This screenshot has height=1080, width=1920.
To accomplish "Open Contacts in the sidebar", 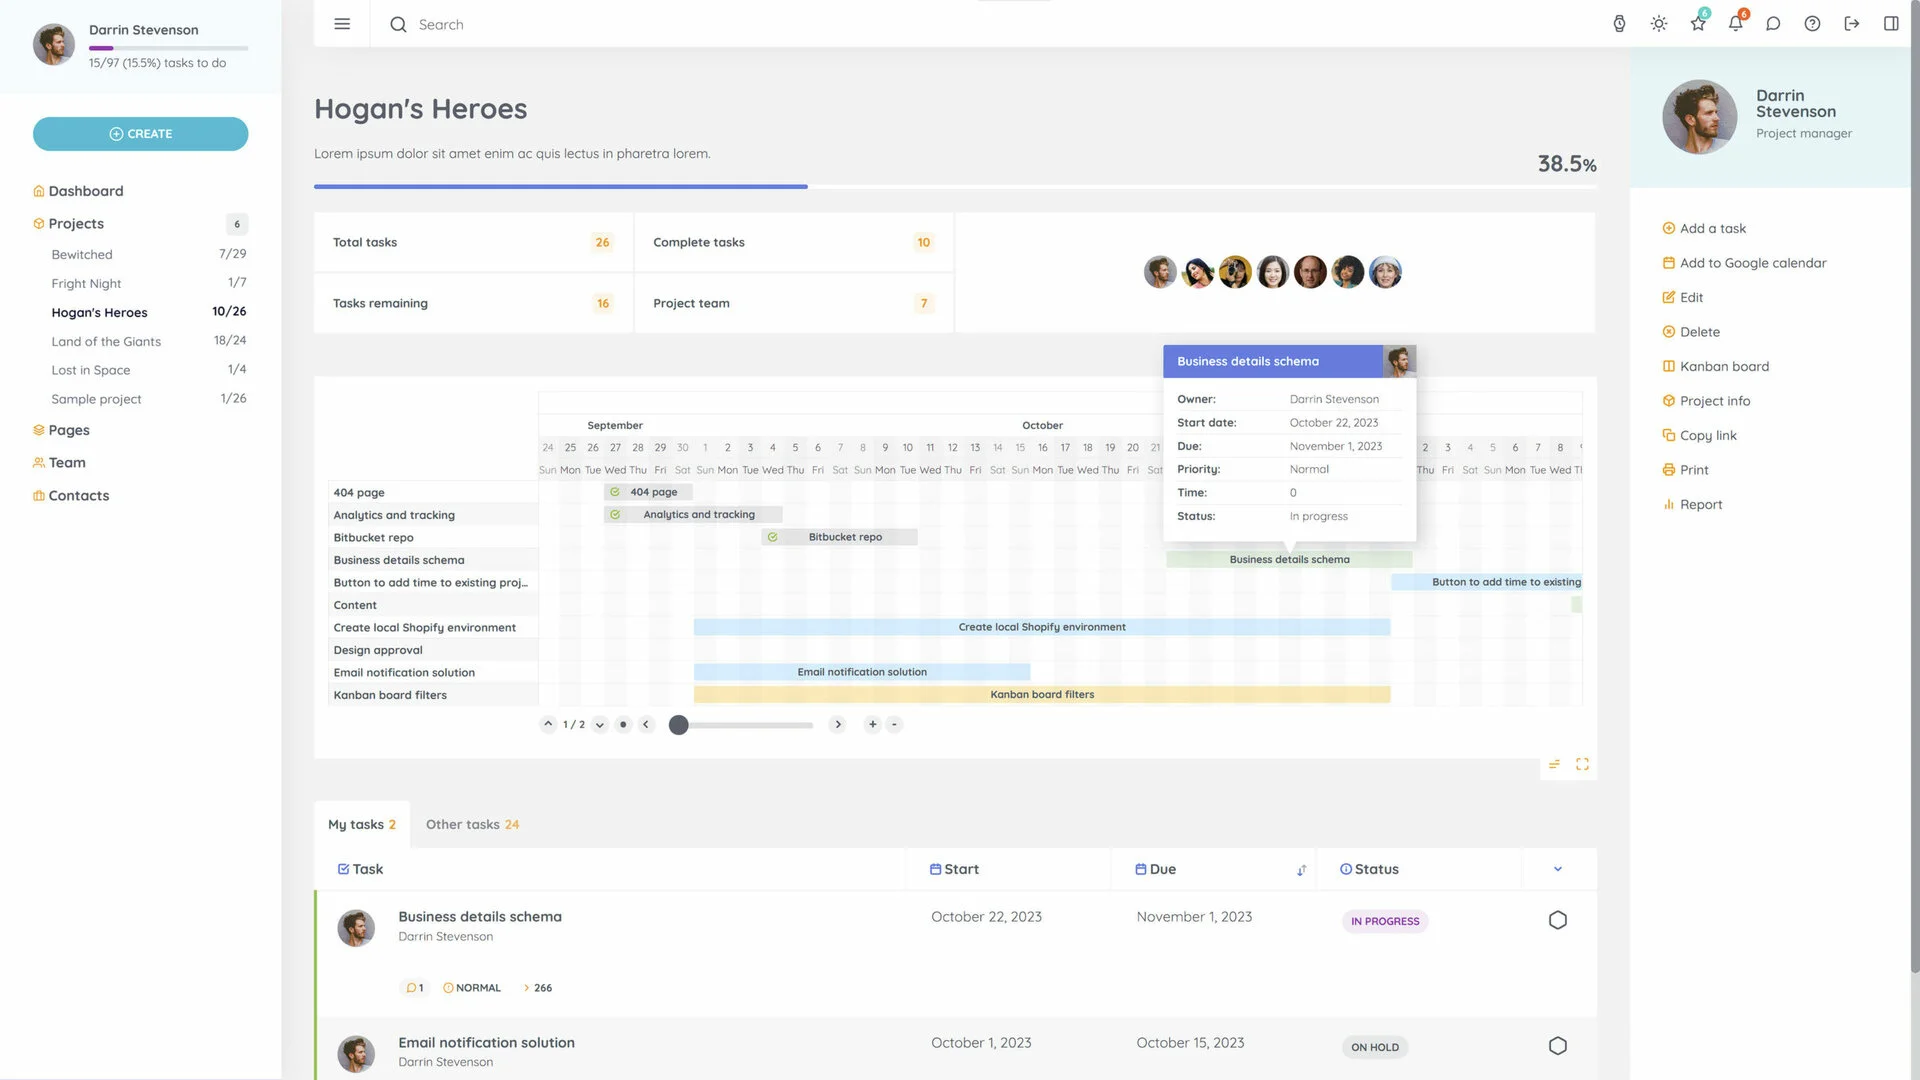I will (x=79, y=496).
